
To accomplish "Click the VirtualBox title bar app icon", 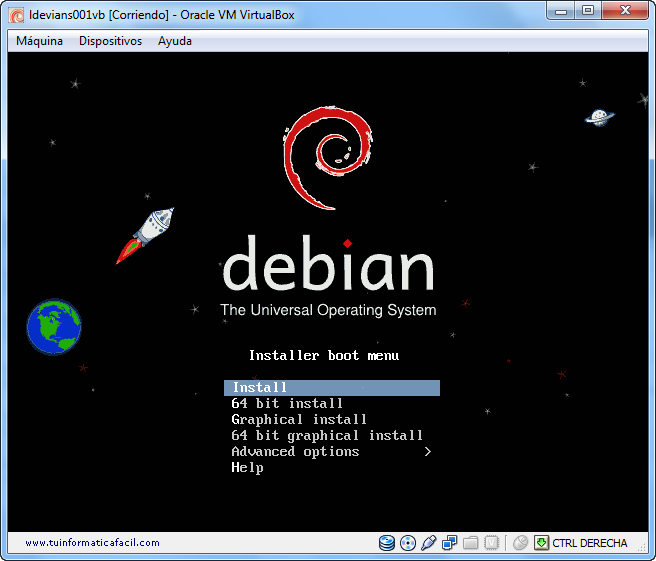I will [x=17, y=15].
